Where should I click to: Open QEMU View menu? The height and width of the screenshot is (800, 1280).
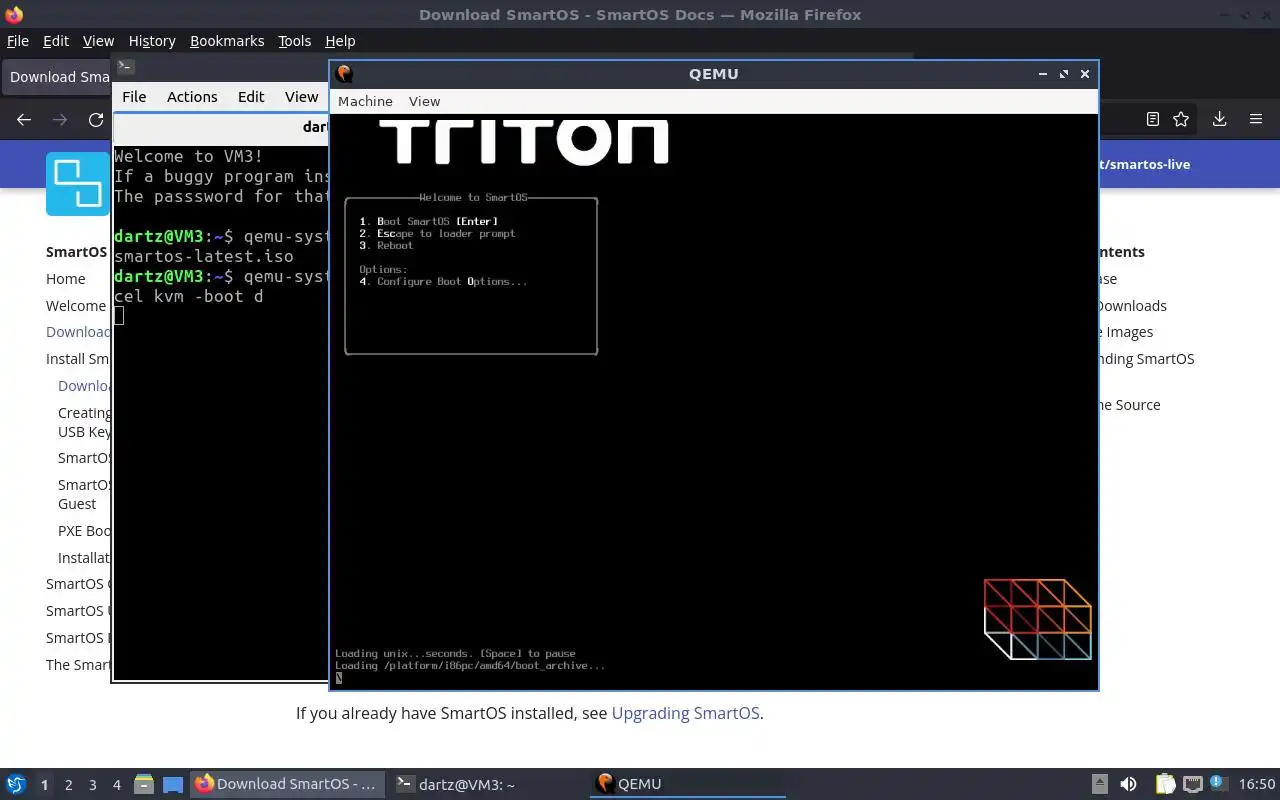click(x=424, y=101)
